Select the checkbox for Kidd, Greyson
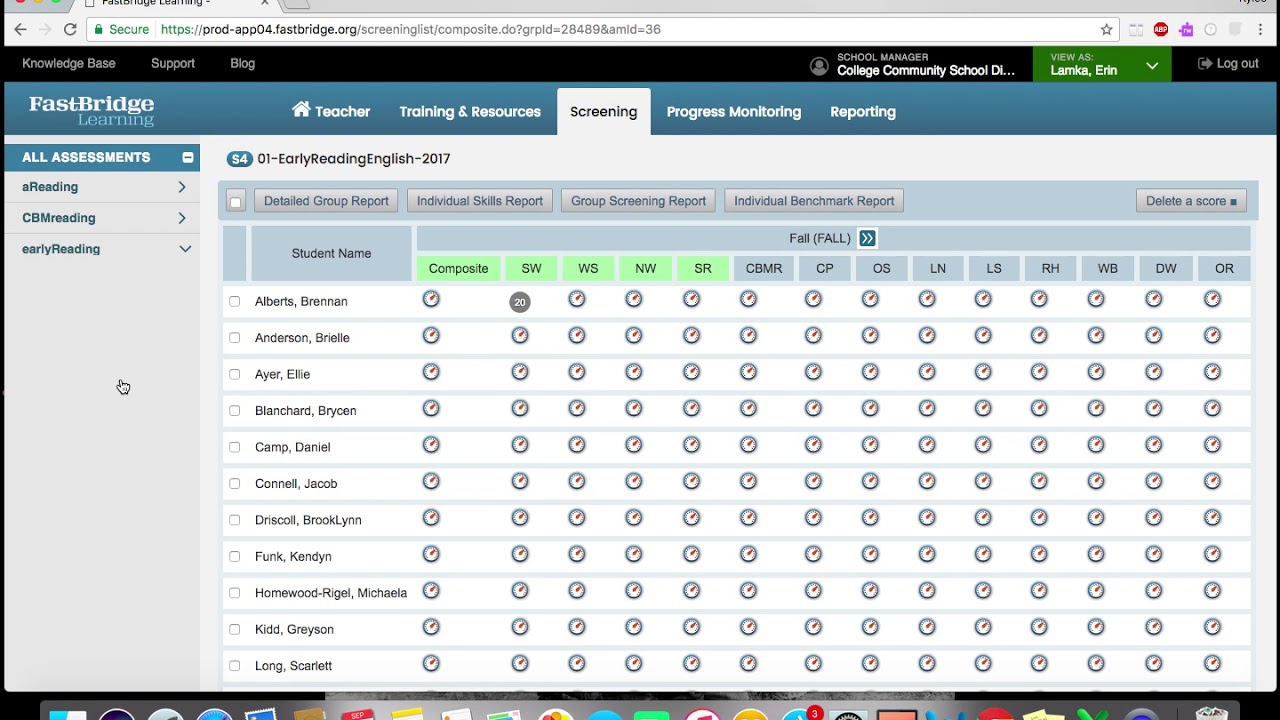This screenshot has height=720, width=1280. tap(234, 630)
